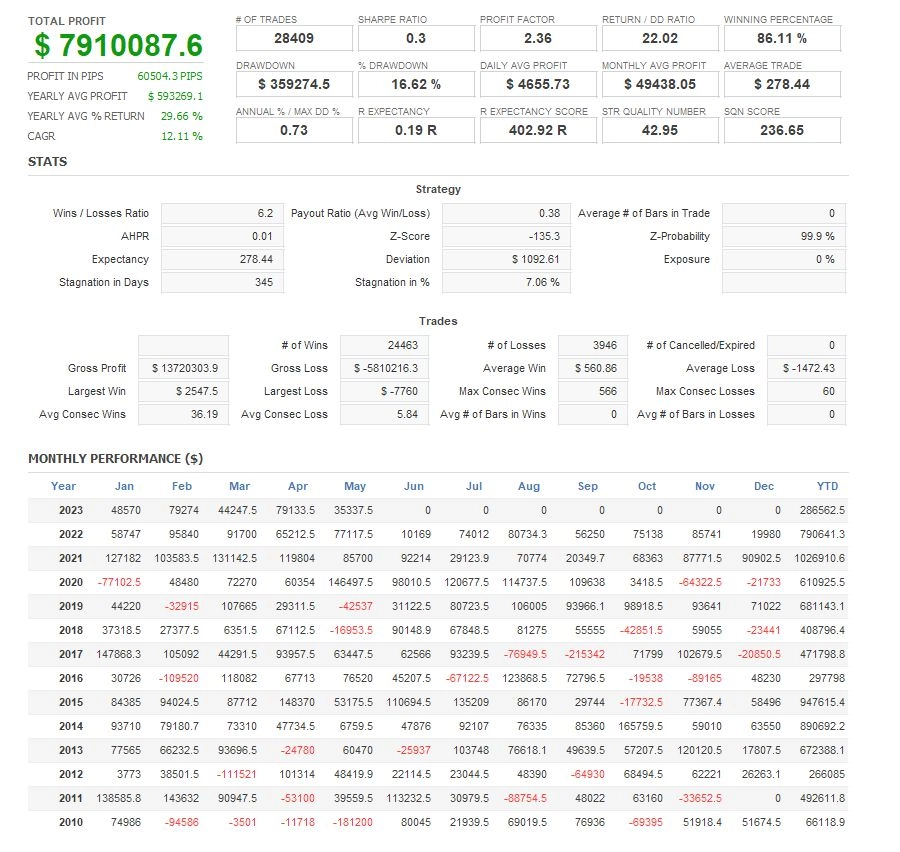Select Monthly Avg Profit value $ 49438.05
The image size is (900, 852).
pyautogui.click(x=660, y=84)
